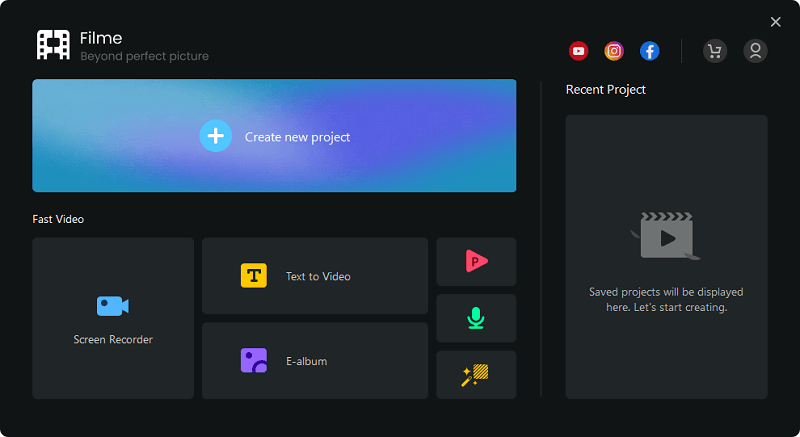This screenshot has height=437, width=800.
Task: Click the Filme film-strip logo
Action: coord(53,45)
